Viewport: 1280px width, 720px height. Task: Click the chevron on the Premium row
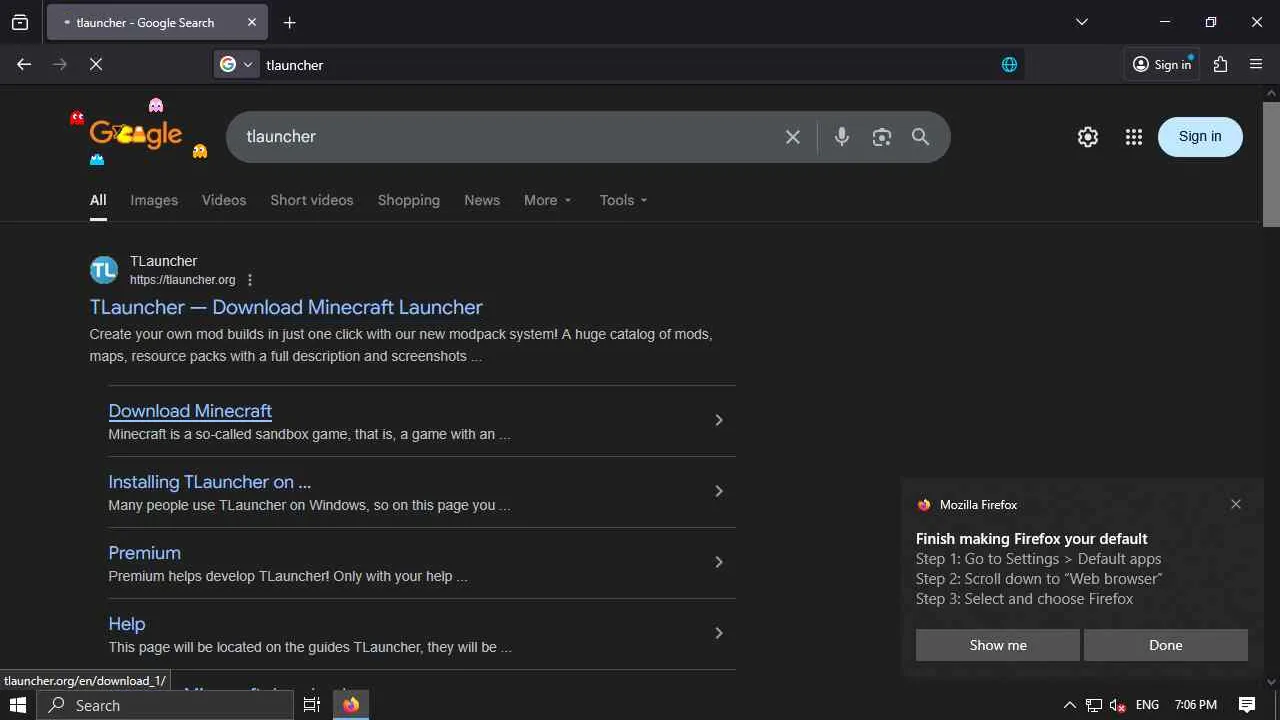pyautogui.click(x=718, y=562)
